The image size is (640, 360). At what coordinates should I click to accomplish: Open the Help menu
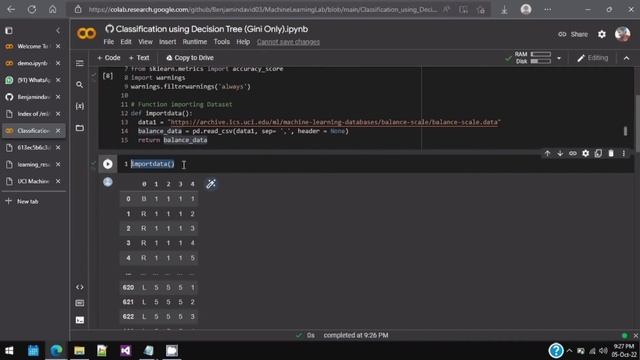(243, 42)
